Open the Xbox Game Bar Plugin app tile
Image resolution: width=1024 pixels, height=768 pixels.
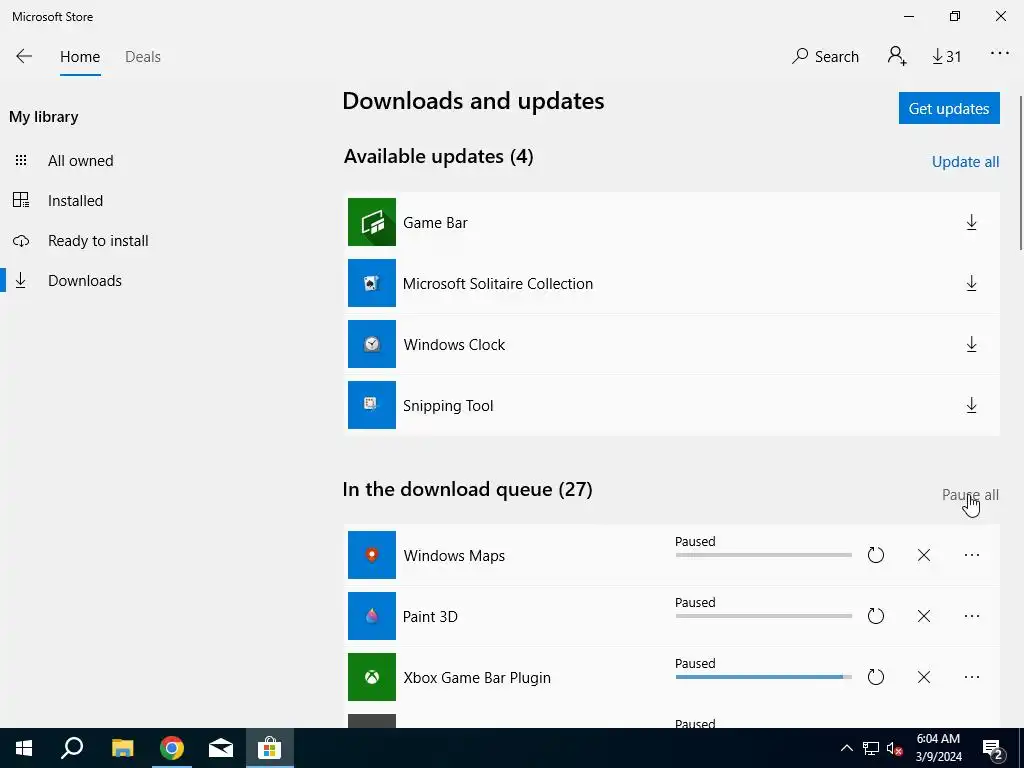[372, 677]
